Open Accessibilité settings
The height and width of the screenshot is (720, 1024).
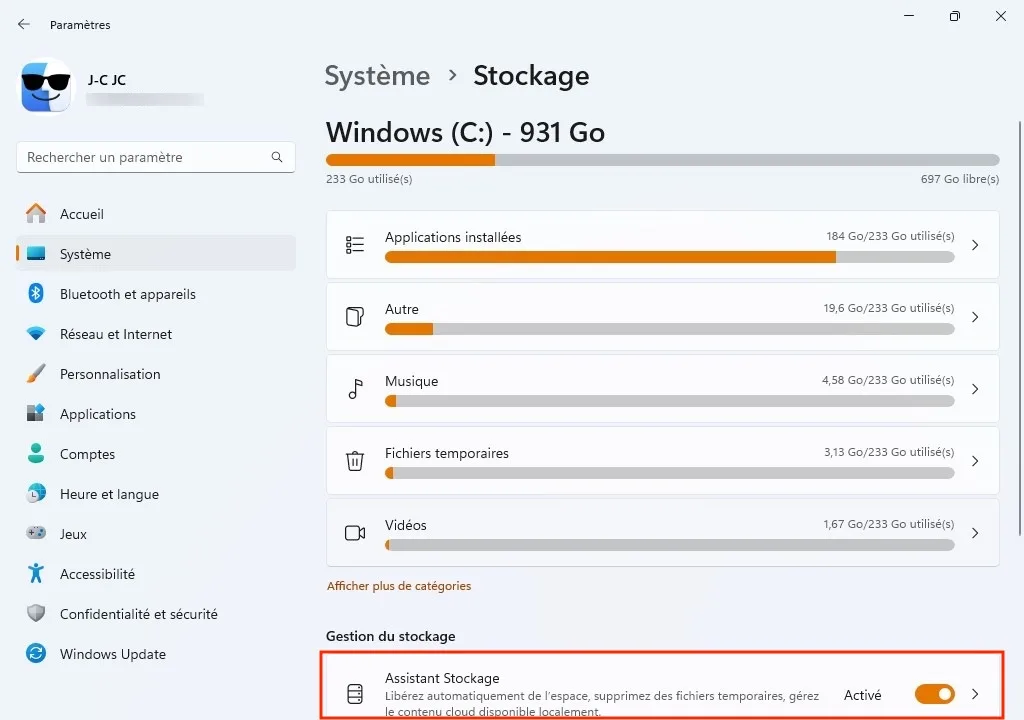click(155, 574)
